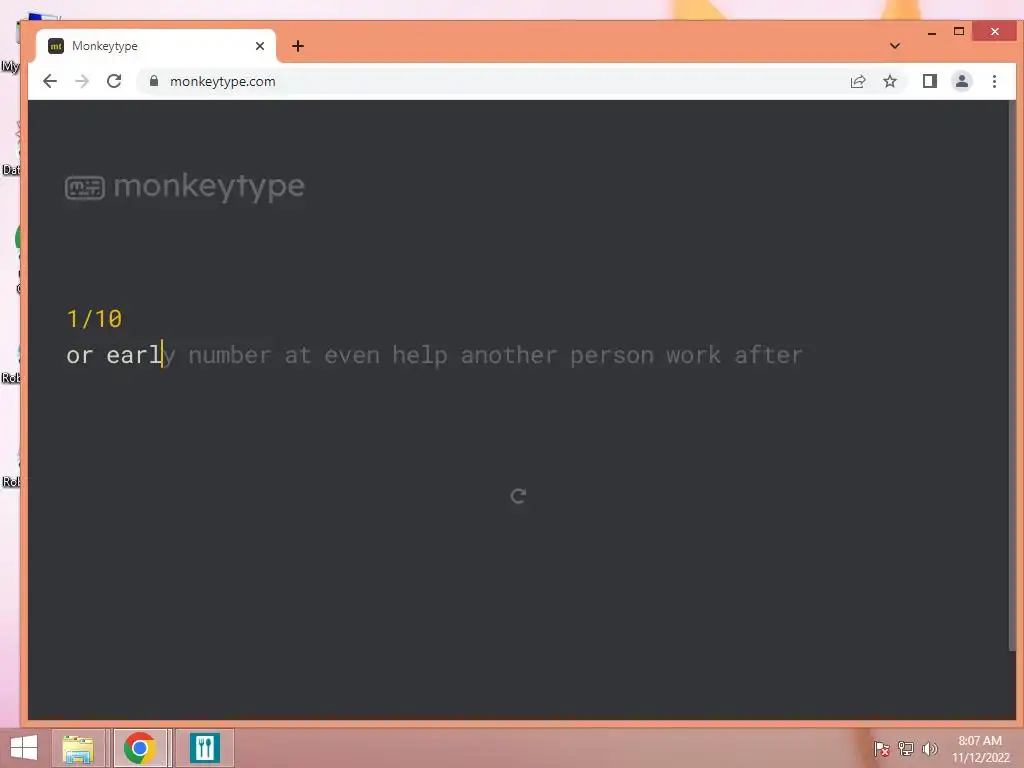Minimize the Chrome window

tap(932, 32)
